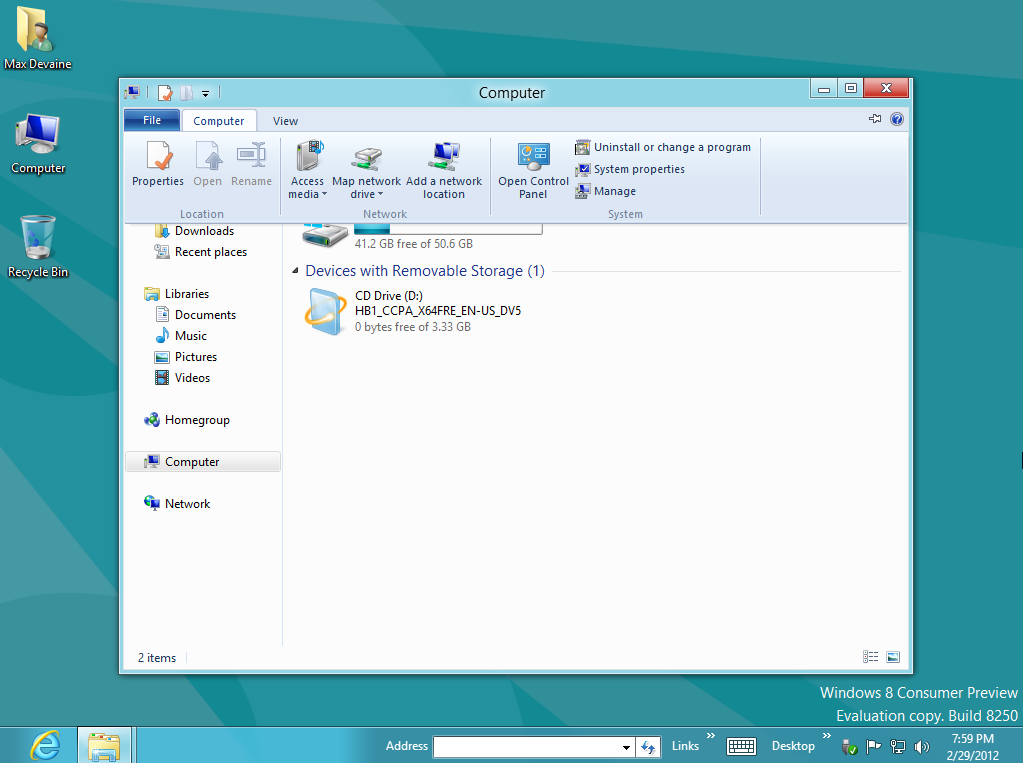Click the local disk capacity bar
1023x763 pixels.
click(x=448, y=228)
